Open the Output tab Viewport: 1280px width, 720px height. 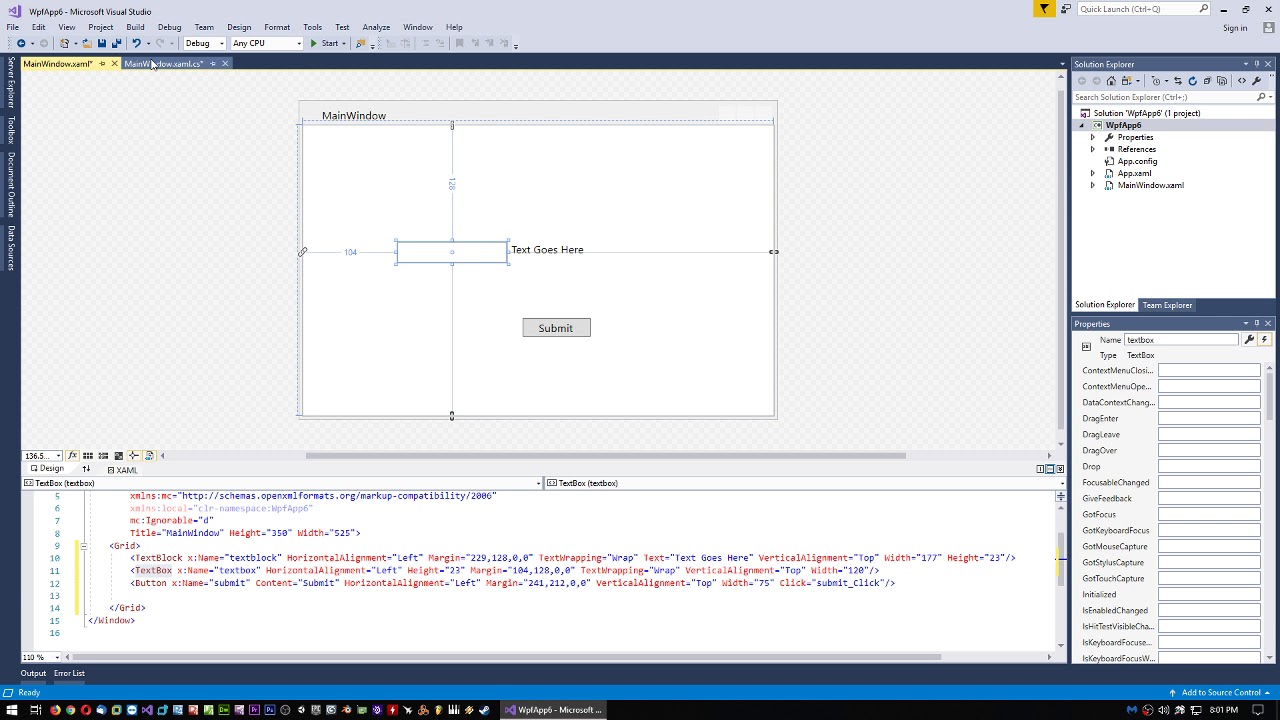coord(33,673)
